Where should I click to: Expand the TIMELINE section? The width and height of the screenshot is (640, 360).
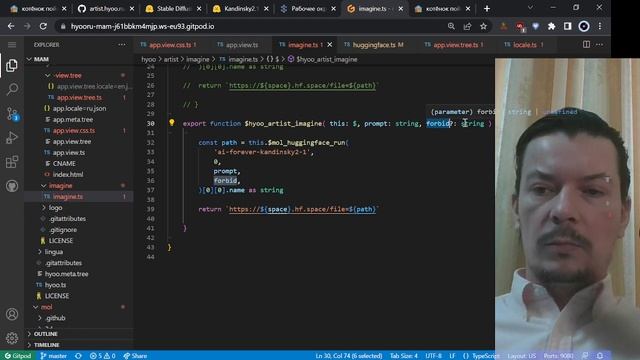click(x=79, y=345)
